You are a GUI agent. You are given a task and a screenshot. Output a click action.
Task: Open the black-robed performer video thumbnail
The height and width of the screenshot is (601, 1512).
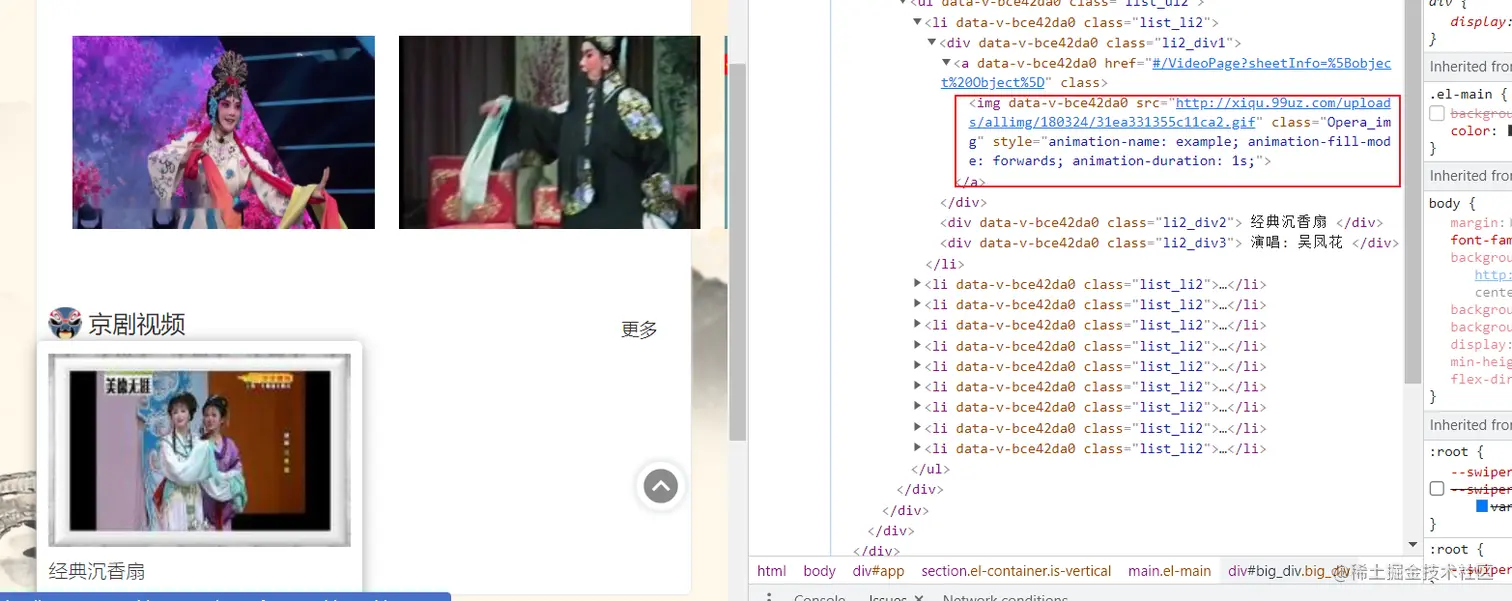tap(549, 132)
